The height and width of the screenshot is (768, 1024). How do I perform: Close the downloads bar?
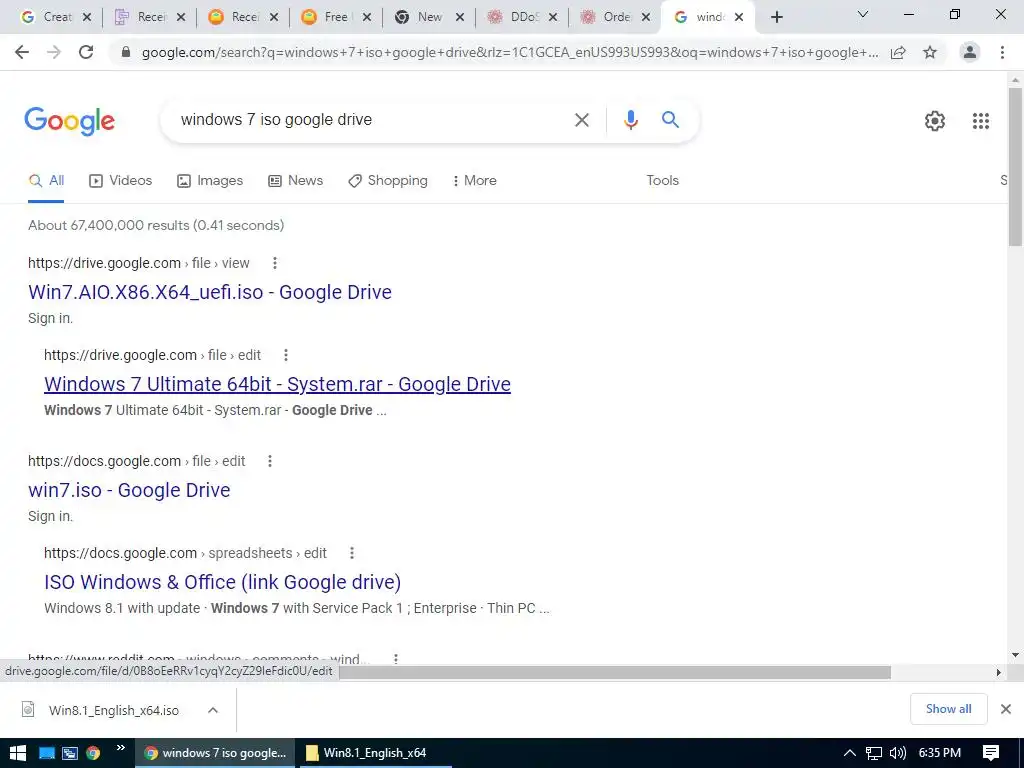[1006, 709]
